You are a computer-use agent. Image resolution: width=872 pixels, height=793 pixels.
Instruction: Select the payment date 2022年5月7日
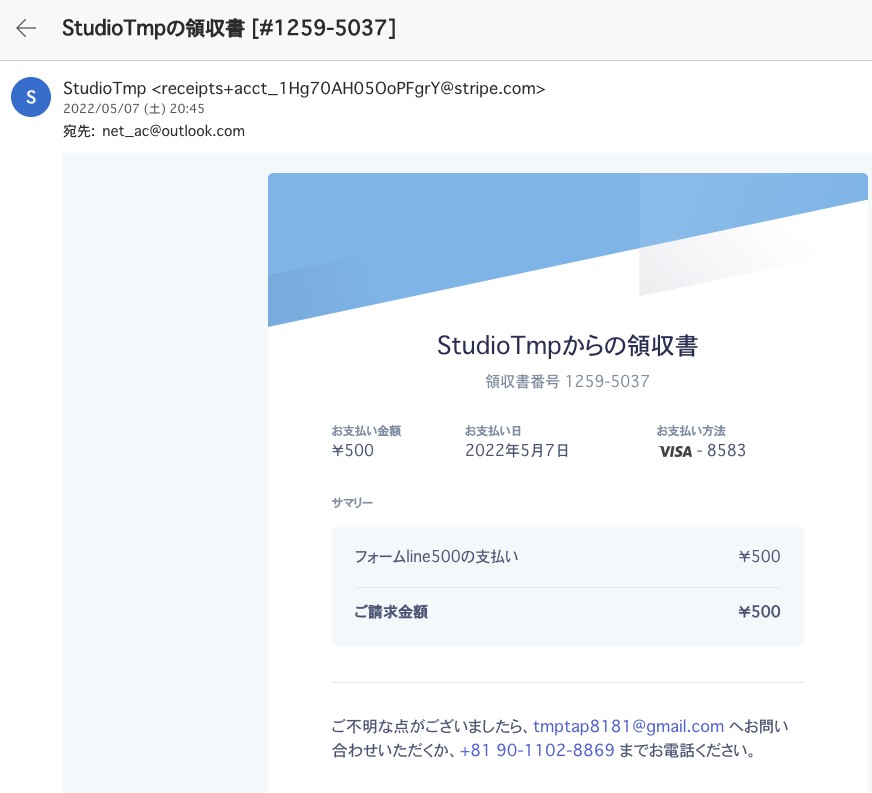click(x=517, y=450)
